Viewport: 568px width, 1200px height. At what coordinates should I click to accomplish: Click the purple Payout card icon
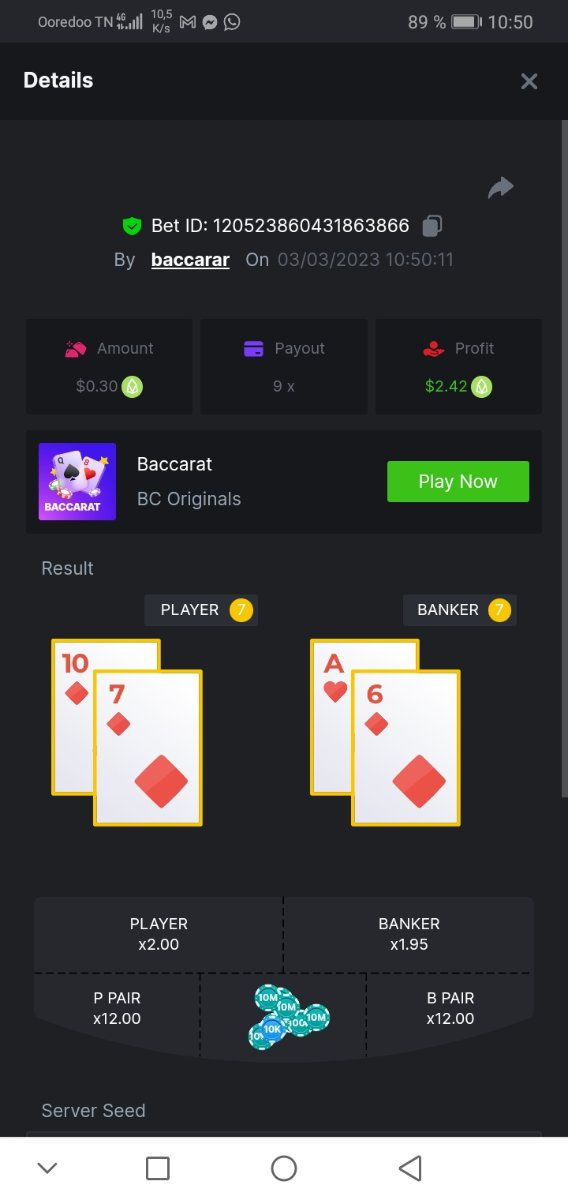coord(254,349)
